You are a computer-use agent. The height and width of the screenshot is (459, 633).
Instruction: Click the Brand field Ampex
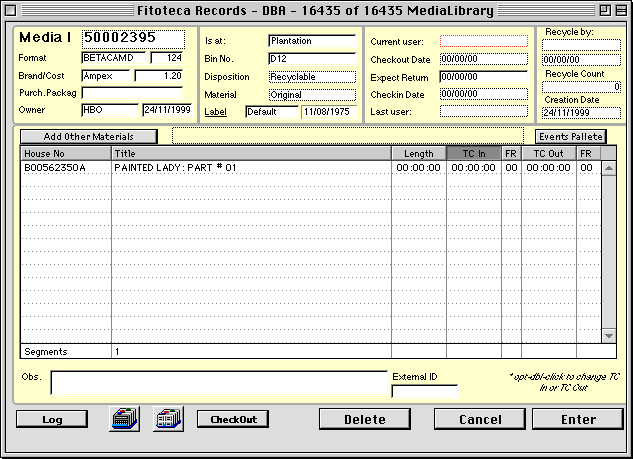[106, 76]
